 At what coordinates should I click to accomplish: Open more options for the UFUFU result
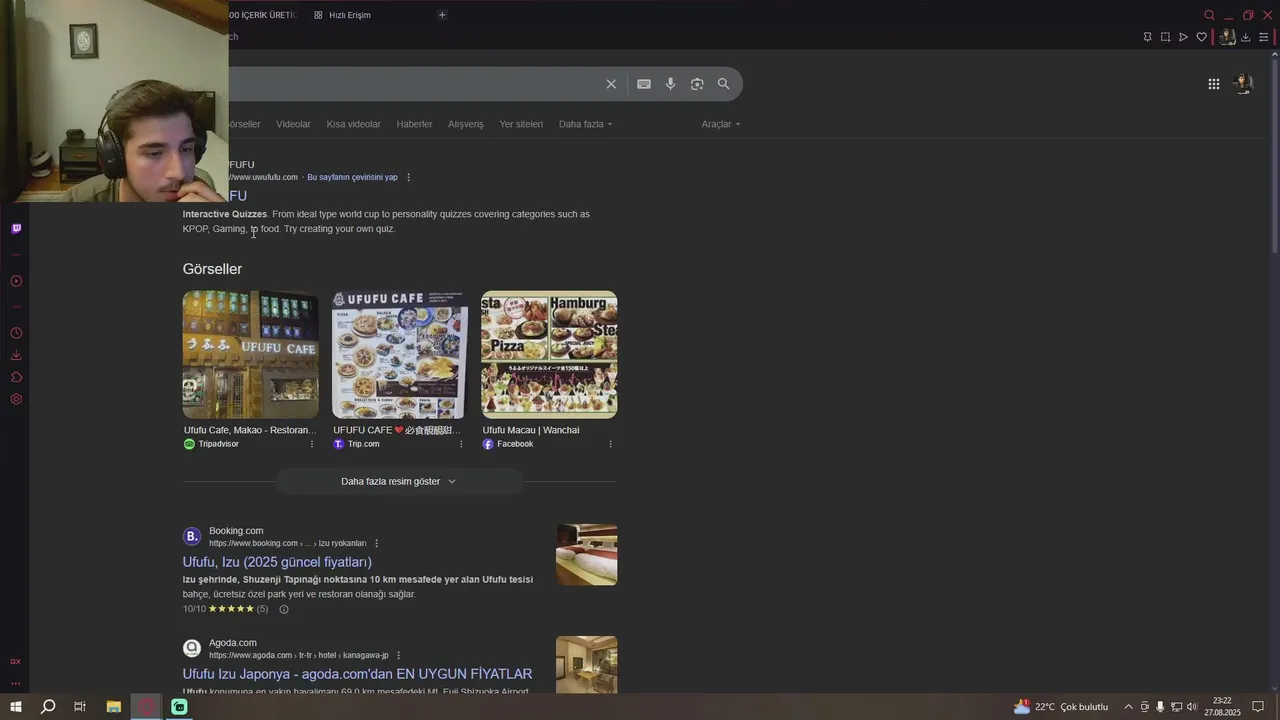408,177
